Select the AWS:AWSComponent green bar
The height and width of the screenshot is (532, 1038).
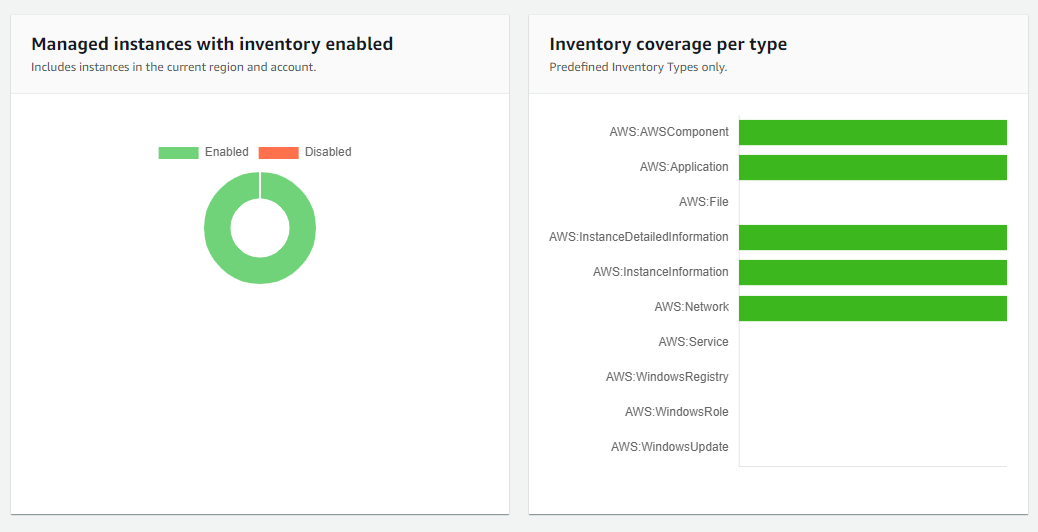(872, 133)
